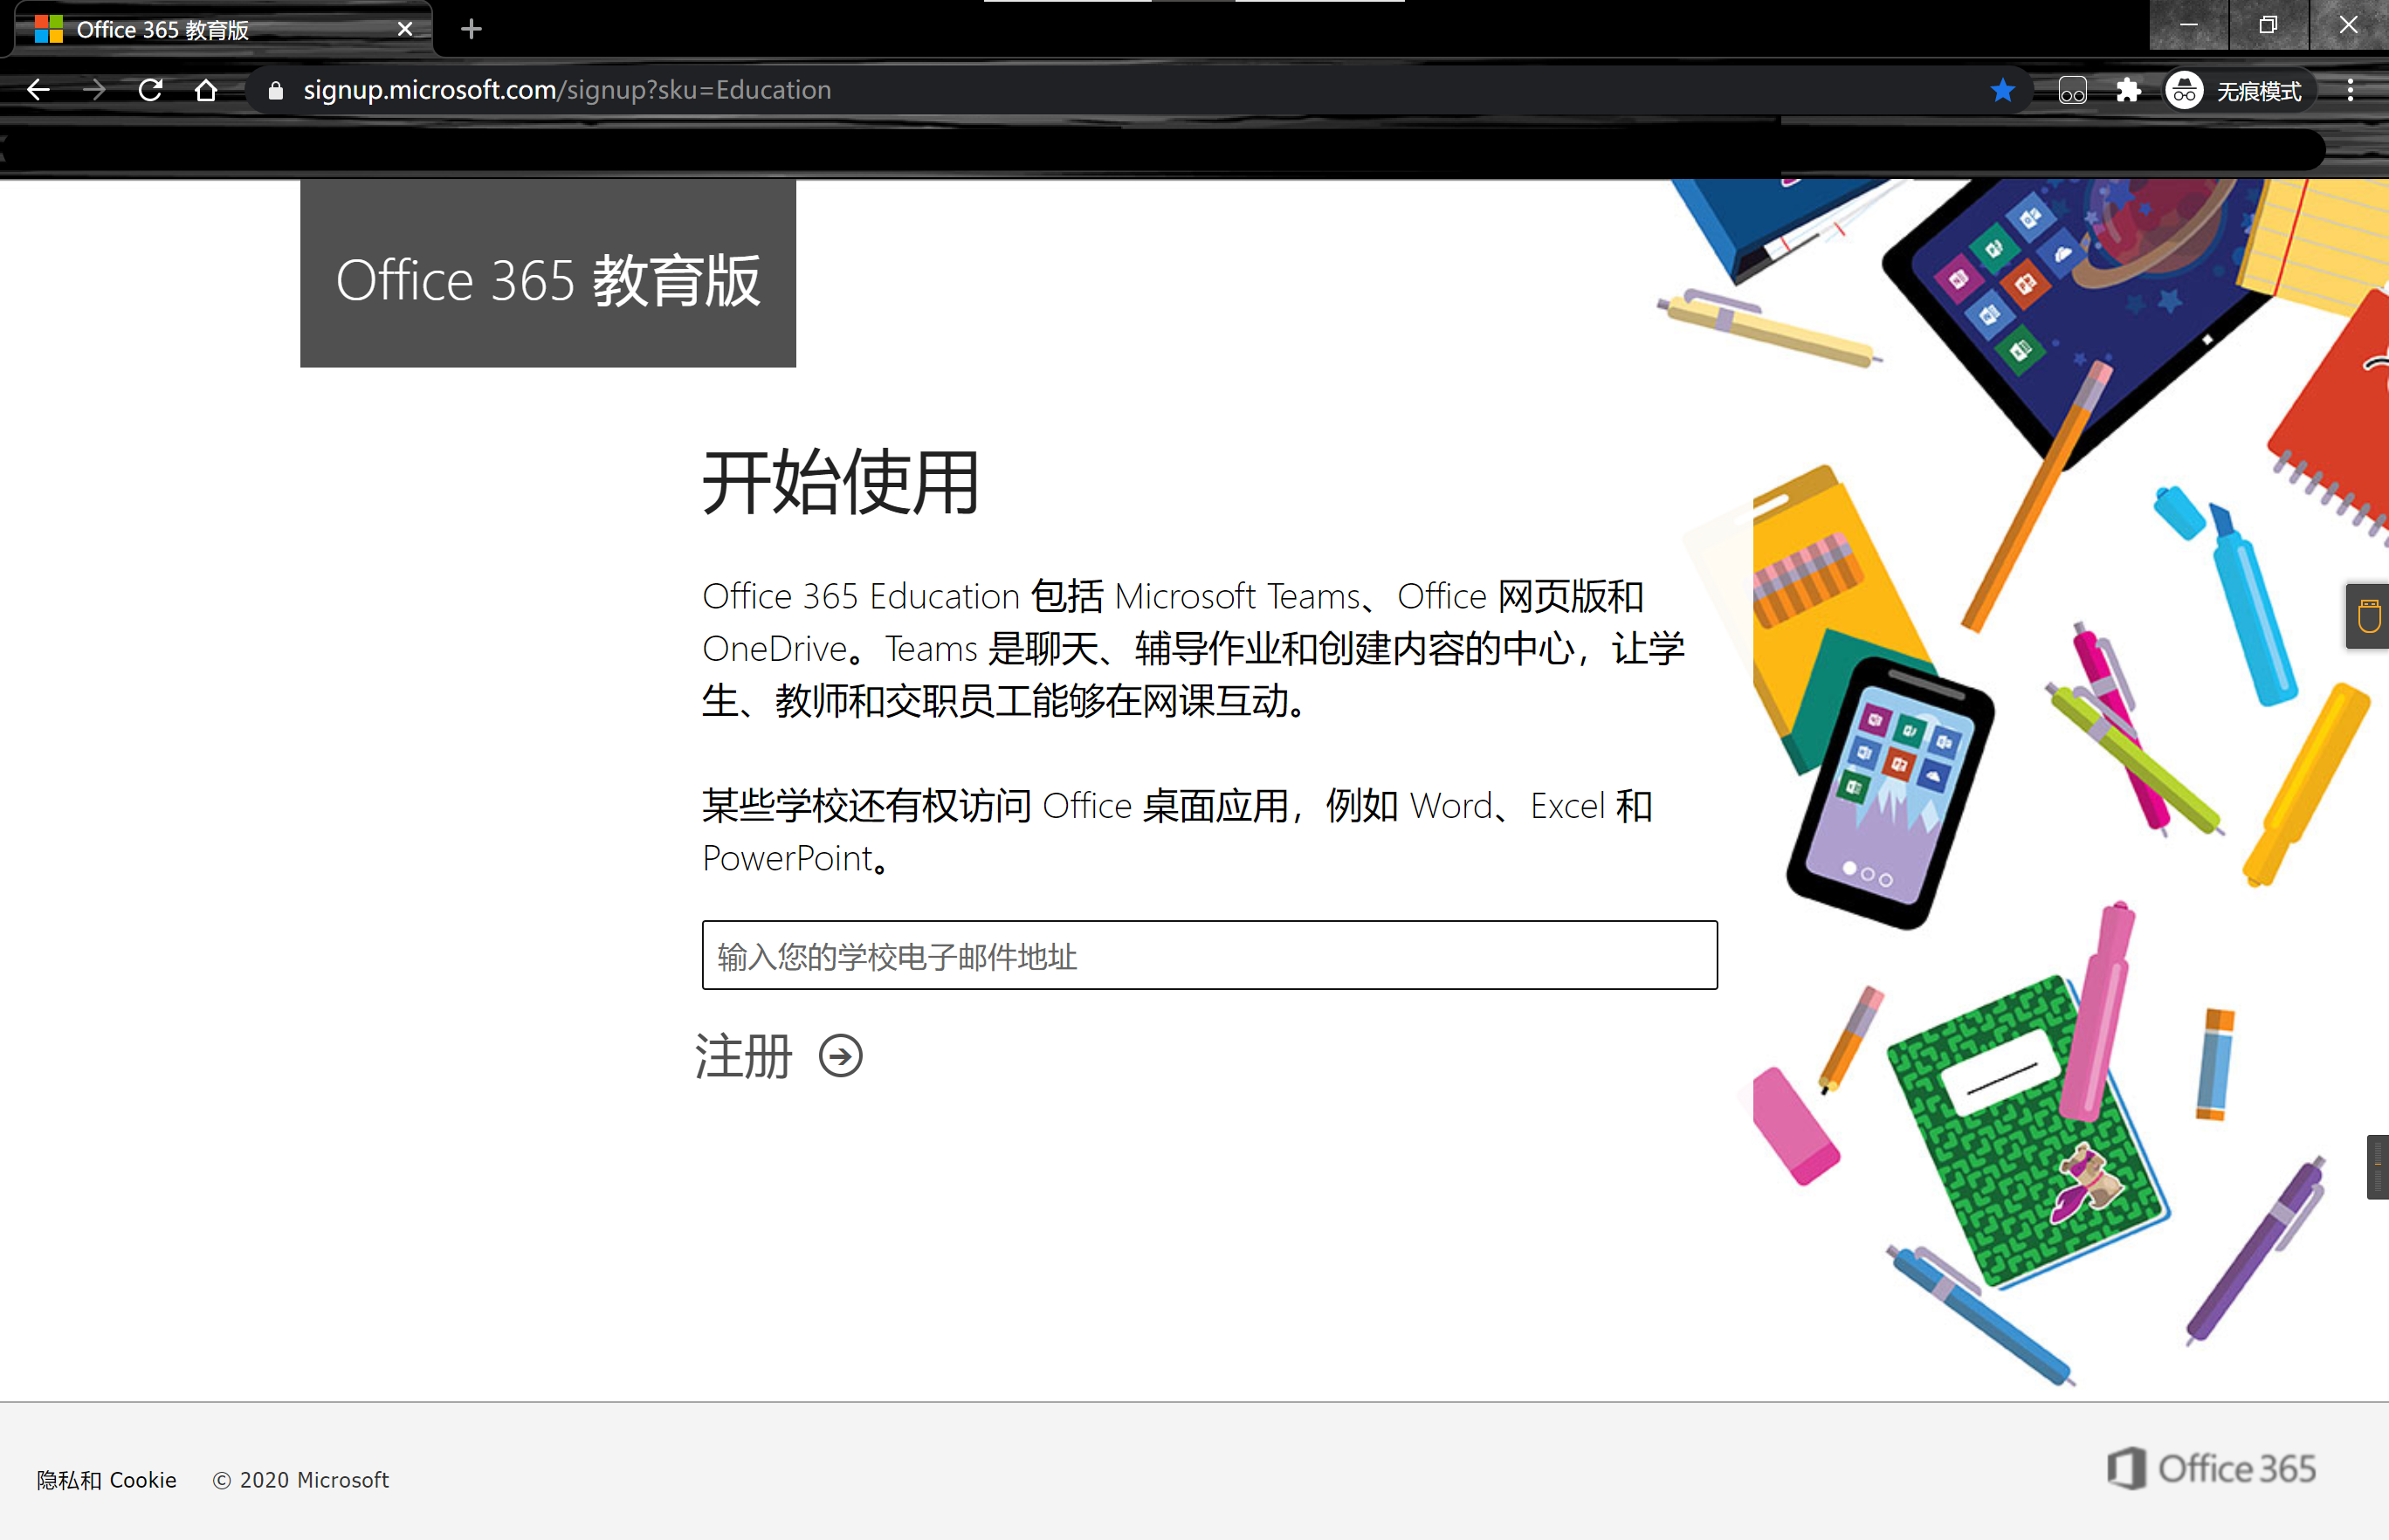Bookmark this page with the star icon

(x=2002, y=90)
